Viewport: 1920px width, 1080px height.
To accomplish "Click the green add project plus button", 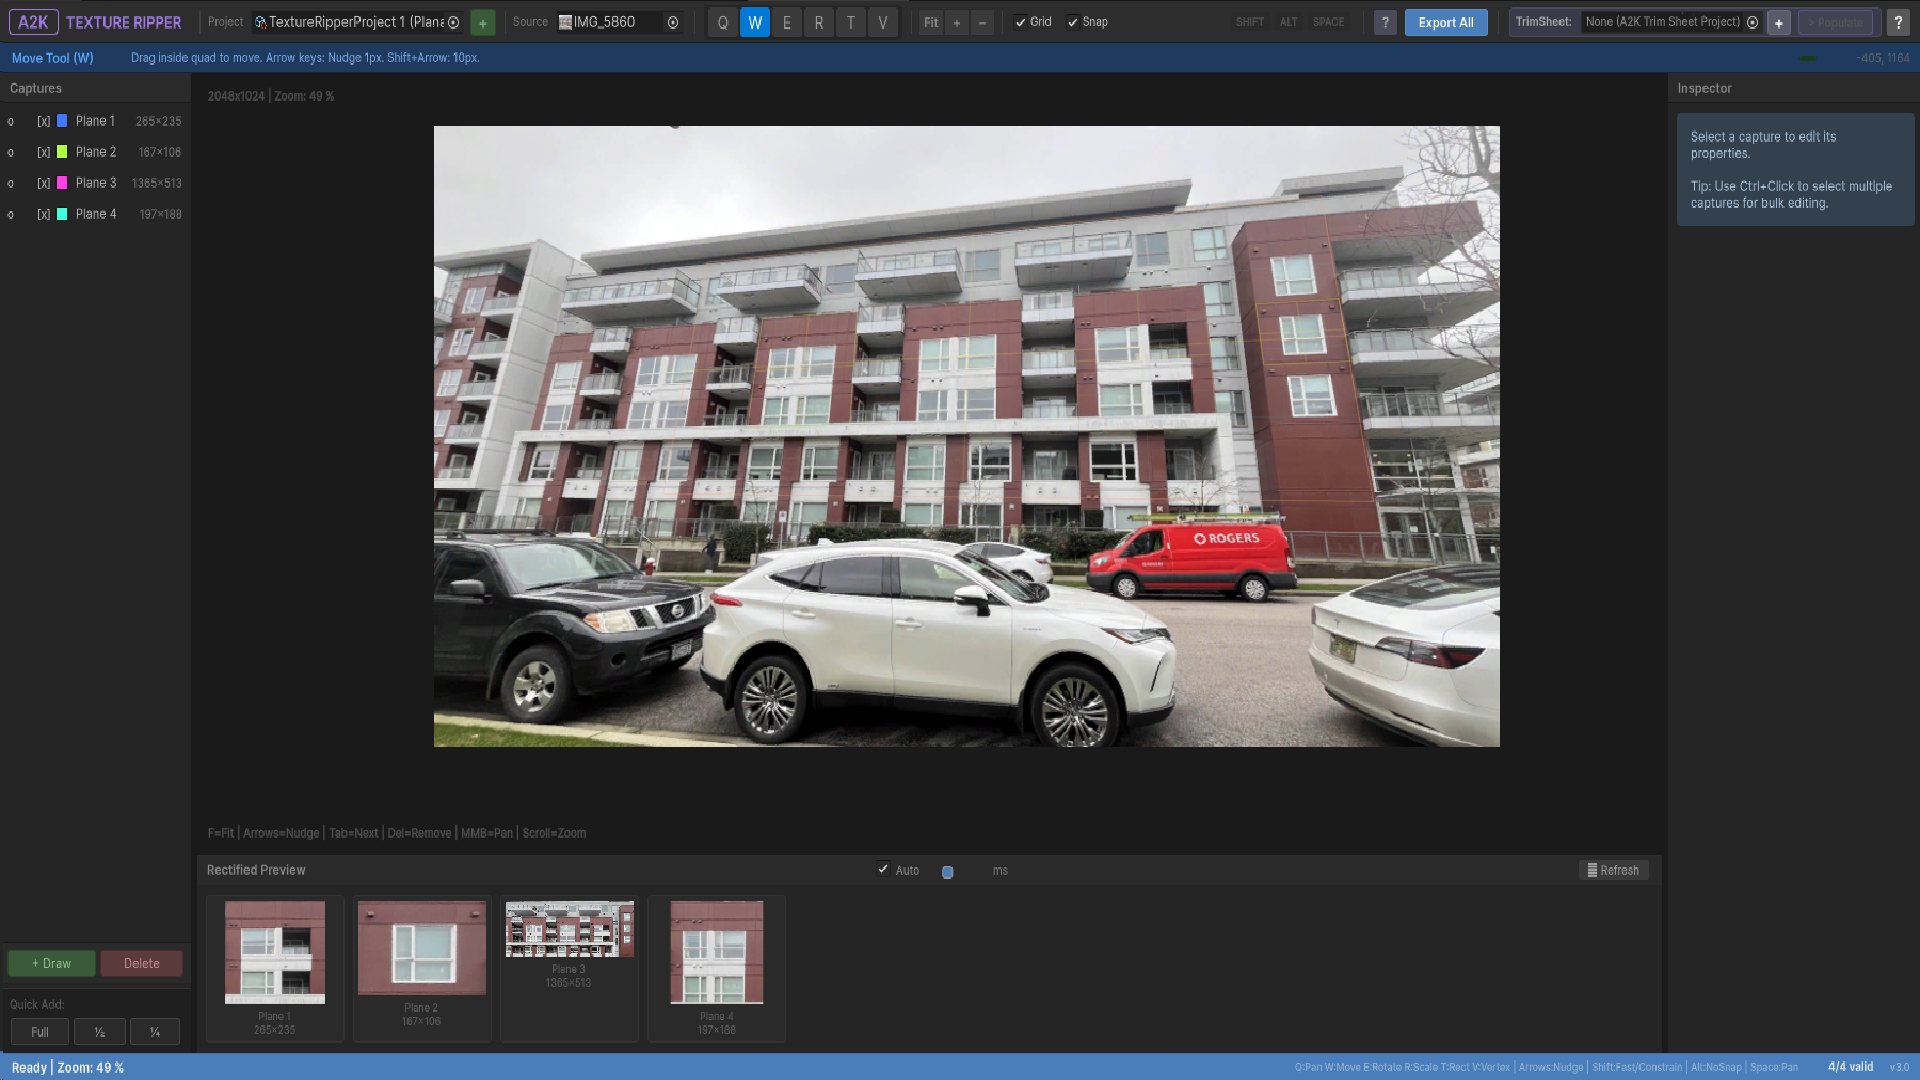I will tap(483, 22).
